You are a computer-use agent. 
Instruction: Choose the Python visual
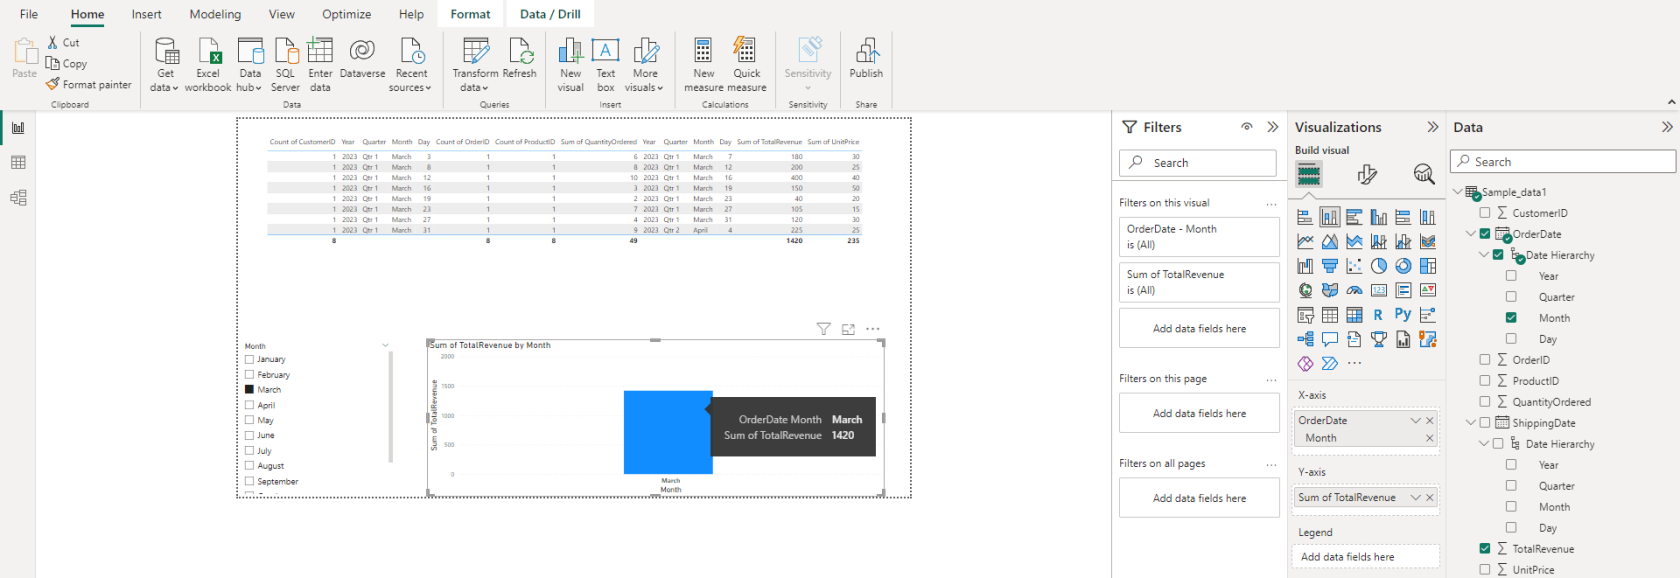[x=1403, y=314]
